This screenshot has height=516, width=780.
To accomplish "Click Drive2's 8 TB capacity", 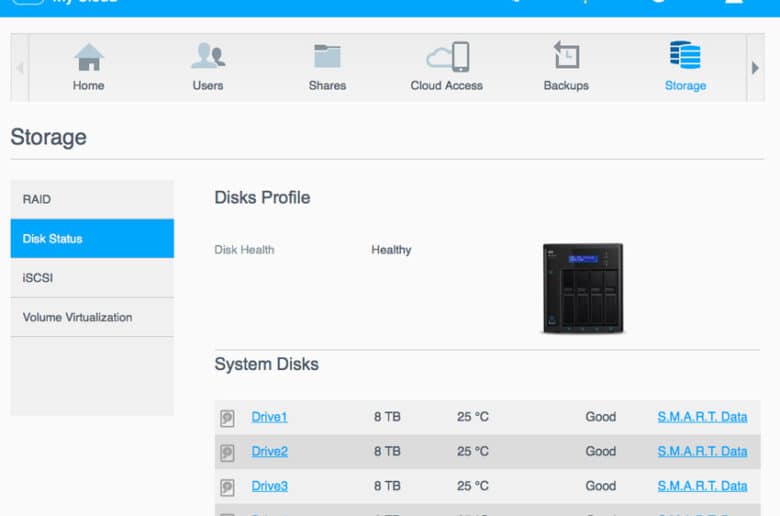I will 387,451.
